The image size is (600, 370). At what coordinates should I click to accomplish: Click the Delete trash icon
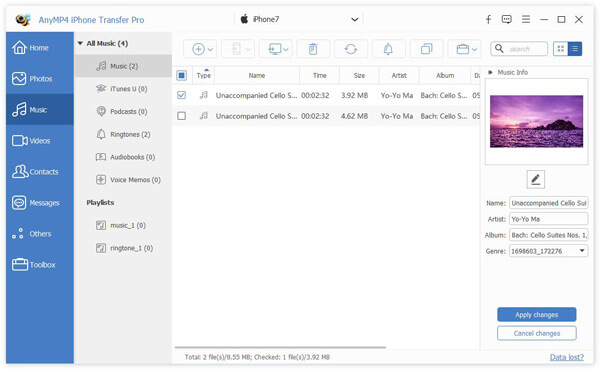point(313,49)
